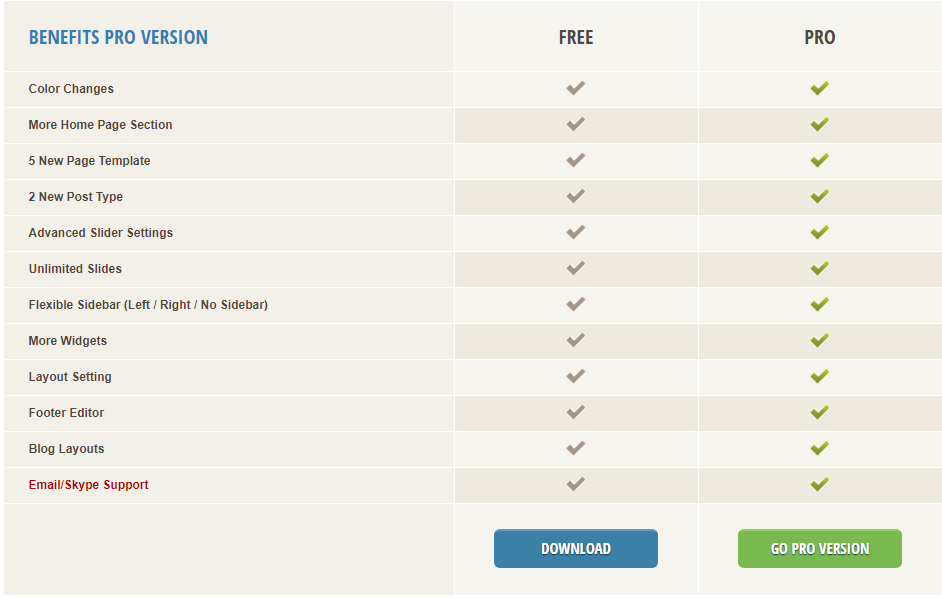Screen dimensions: 942x598
Task: Click the Go Pro Version button
Action: coord(819,548)
